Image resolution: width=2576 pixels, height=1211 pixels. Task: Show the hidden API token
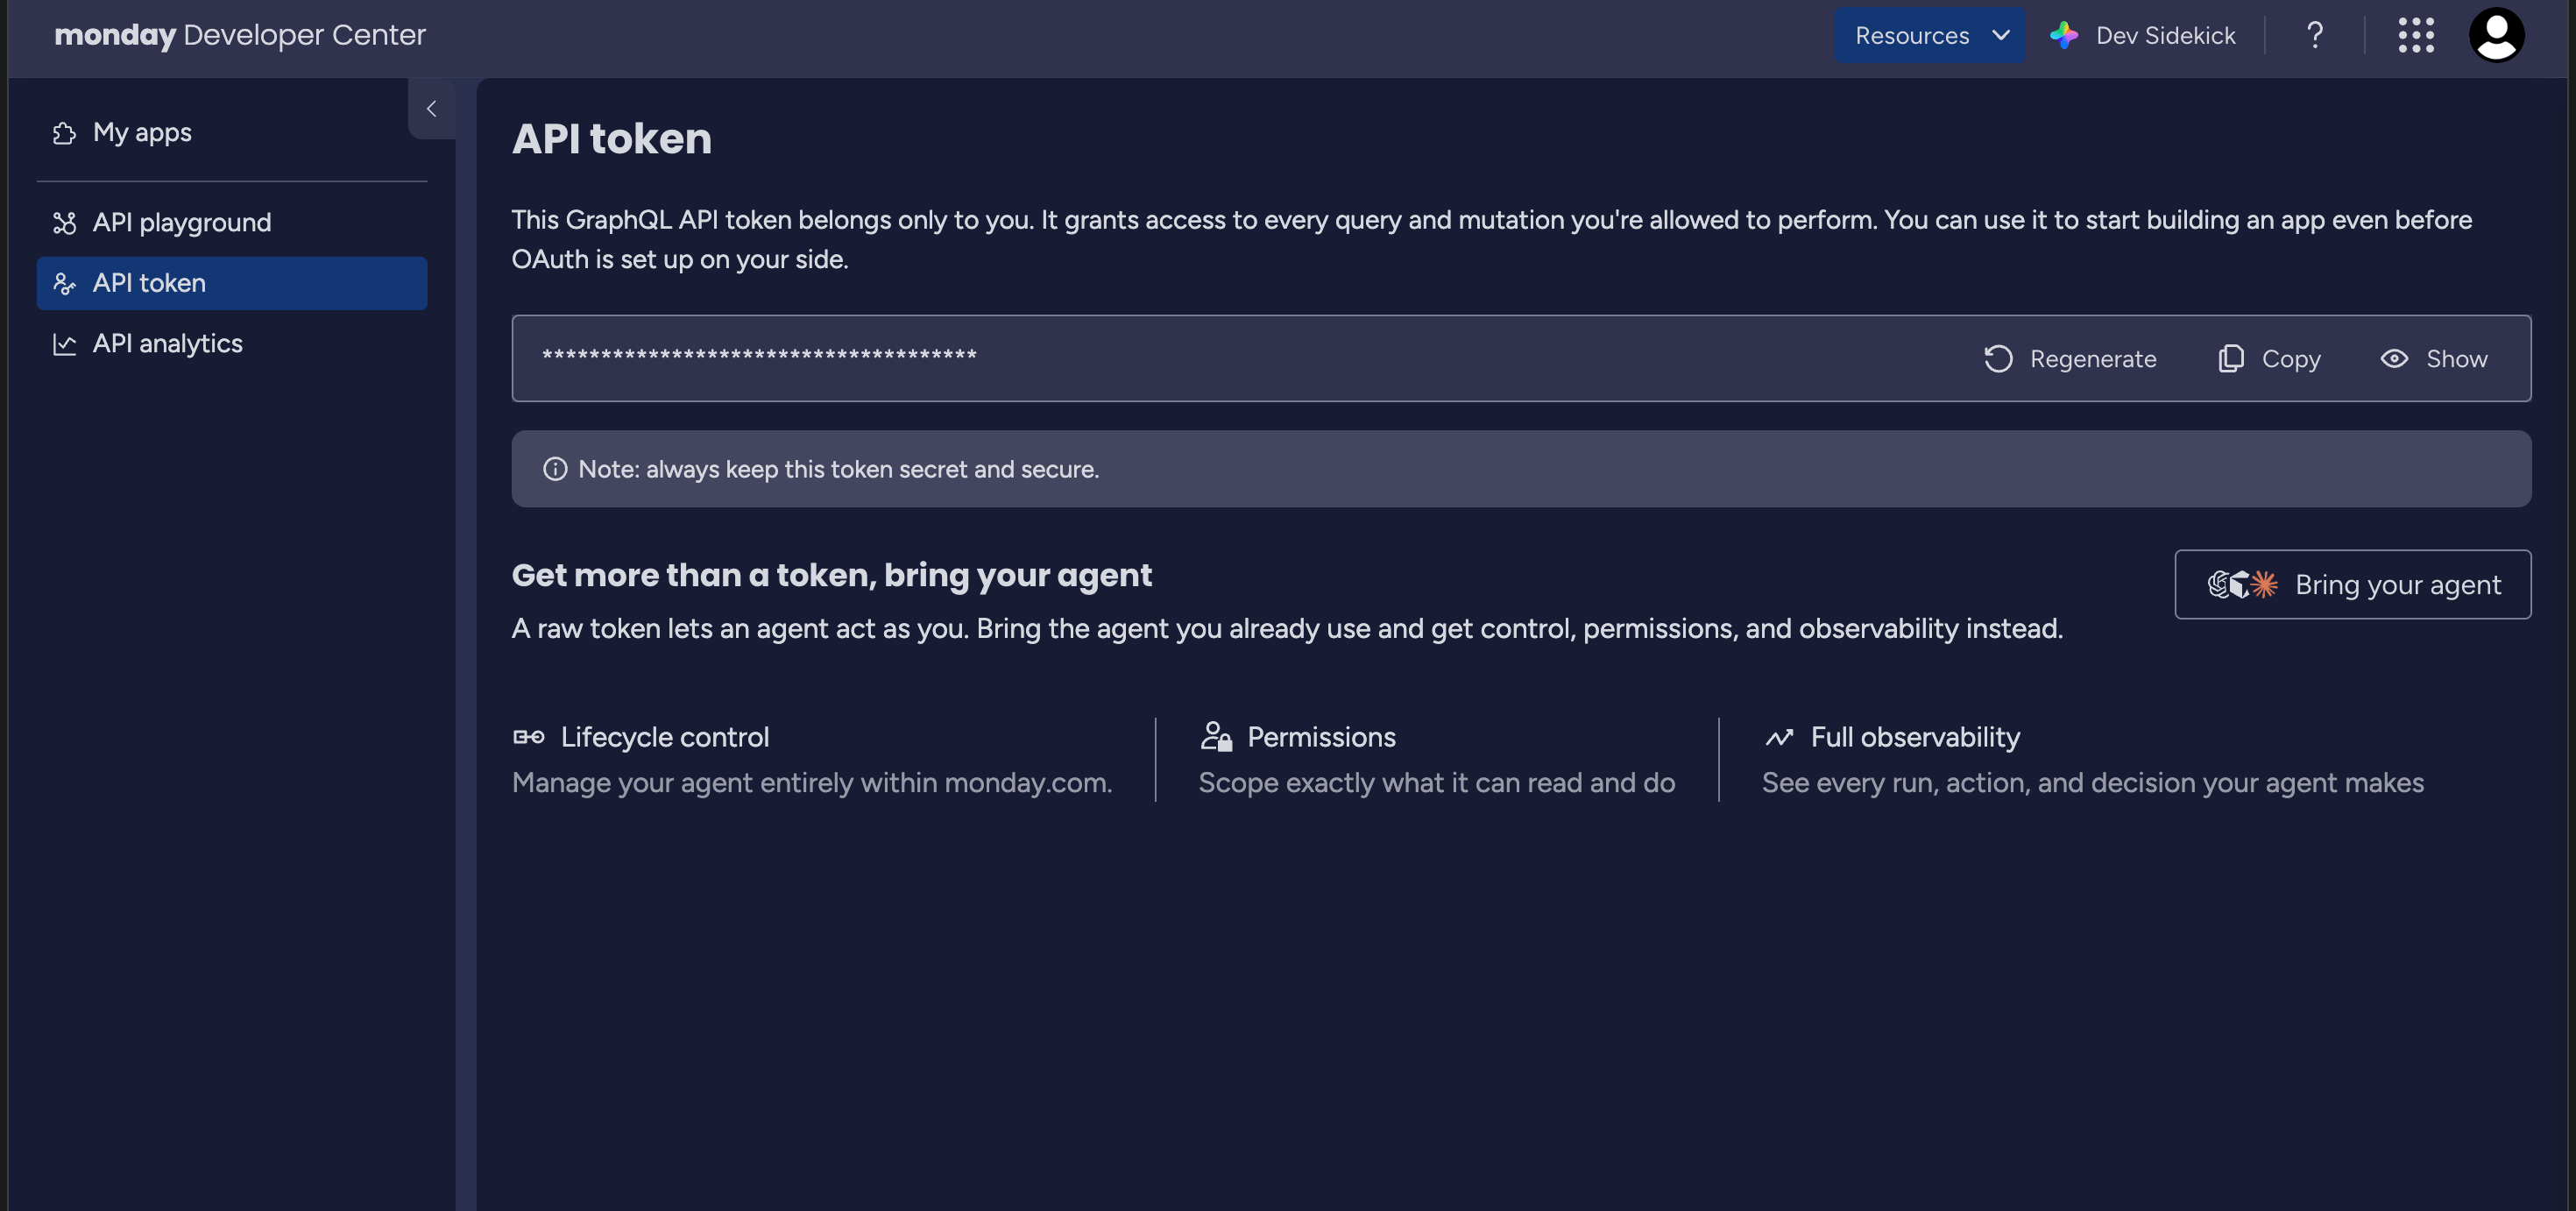point(2434,359)
